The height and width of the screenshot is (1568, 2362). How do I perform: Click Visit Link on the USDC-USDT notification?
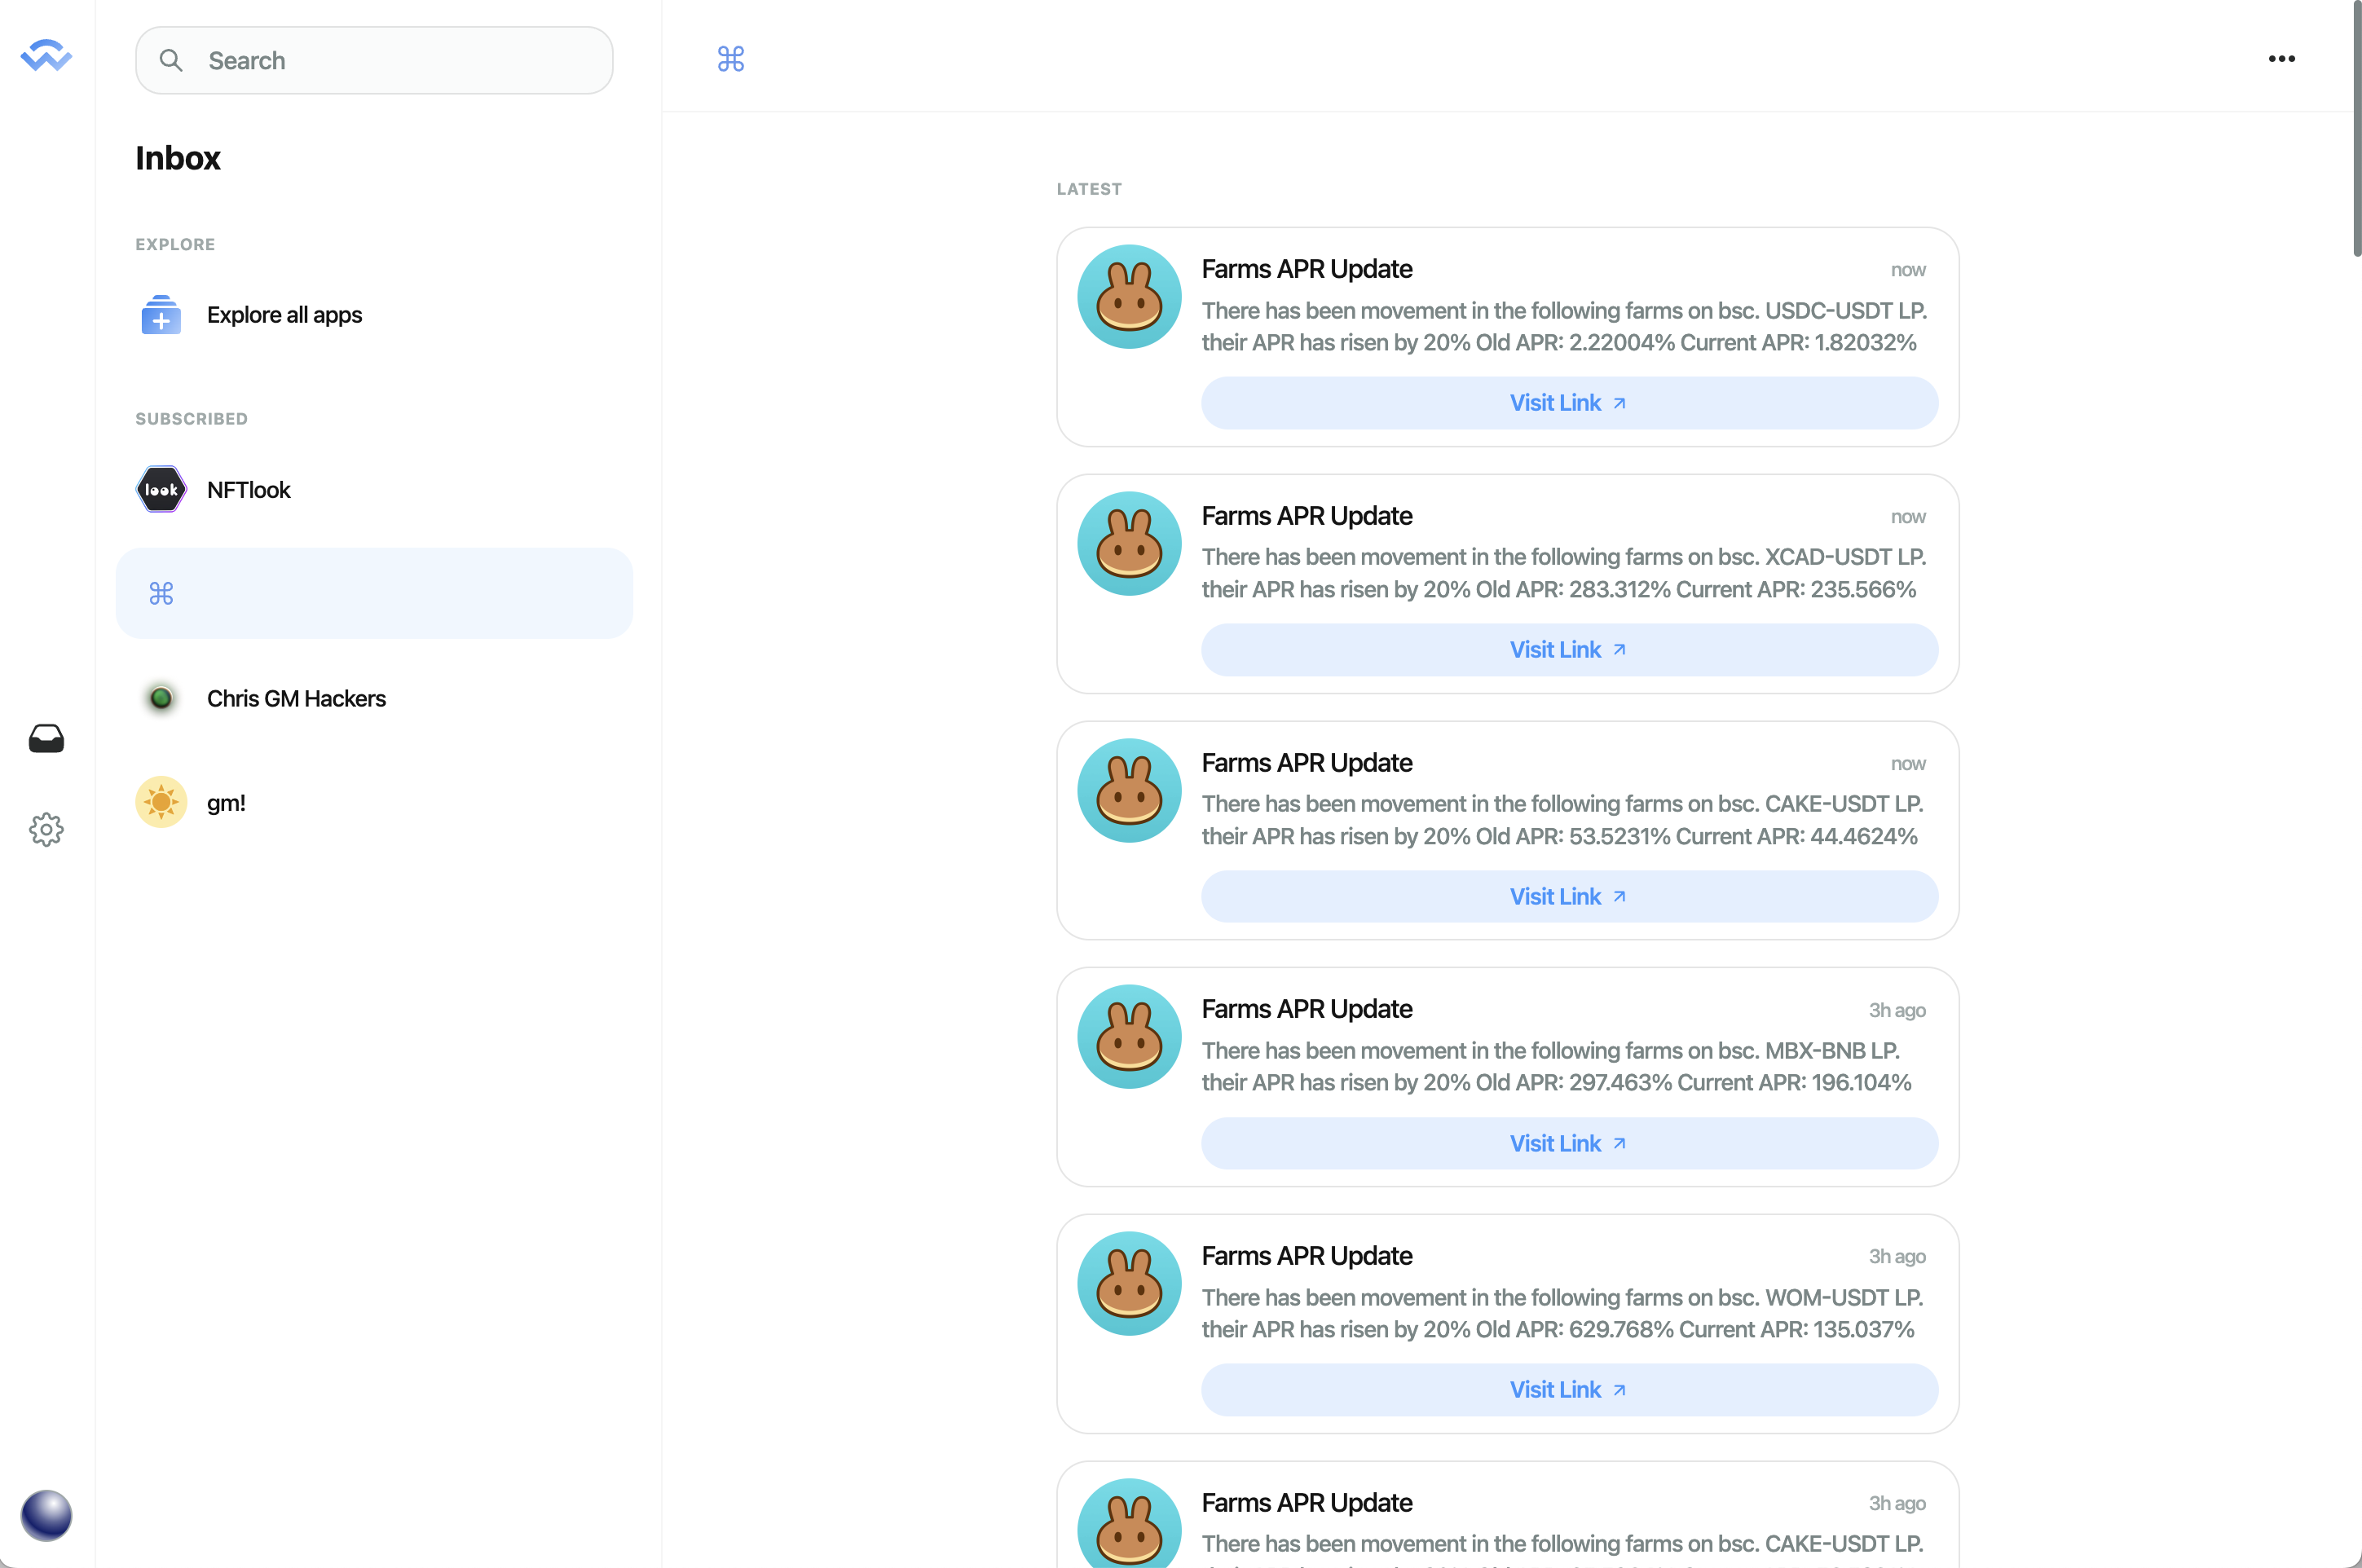click(1567, 403)
